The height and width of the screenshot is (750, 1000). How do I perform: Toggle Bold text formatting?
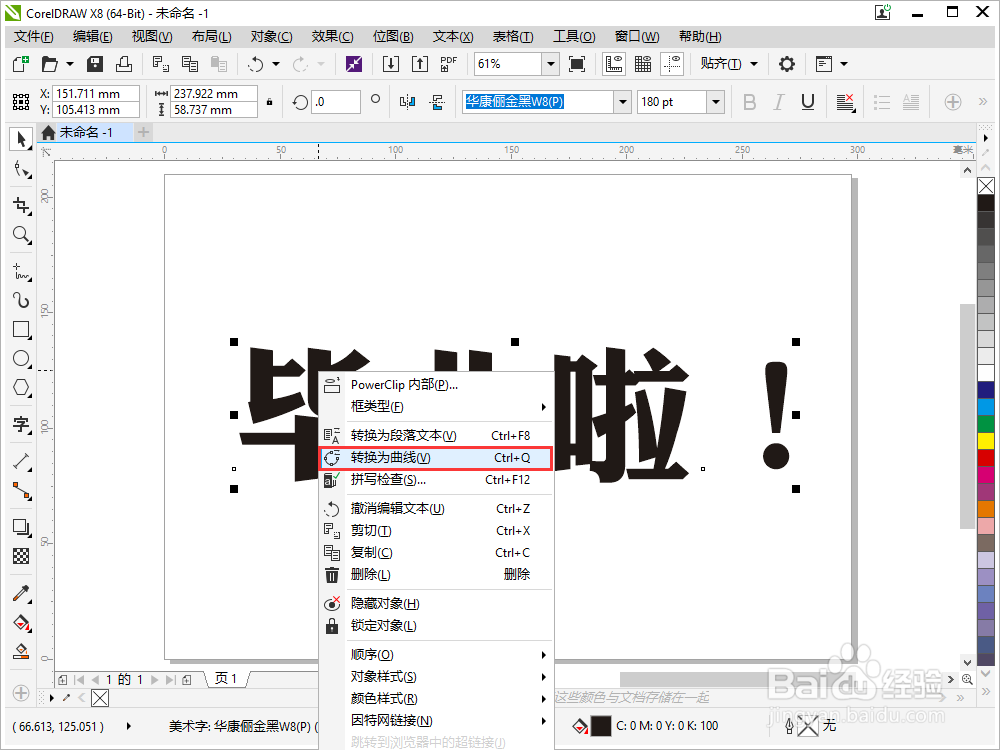[749, 102]
